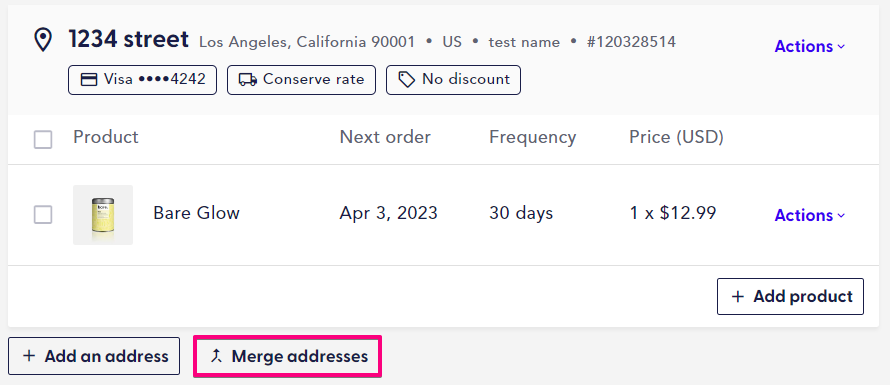Open the Visa ••••4242 payment badge
The height and width of the screenshot is (385, 890).
tap(142, 79)
